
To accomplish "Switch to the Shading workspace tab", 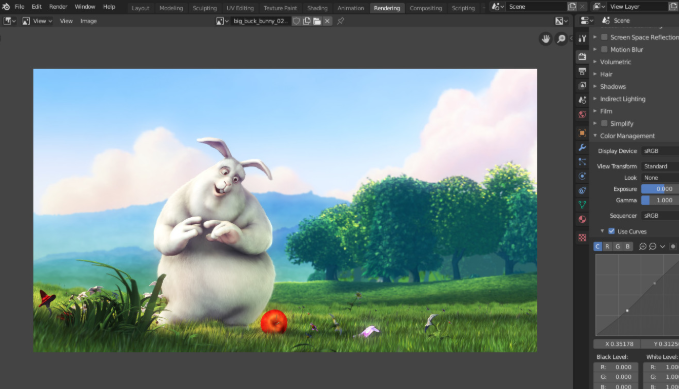I will tap(317, 8).
